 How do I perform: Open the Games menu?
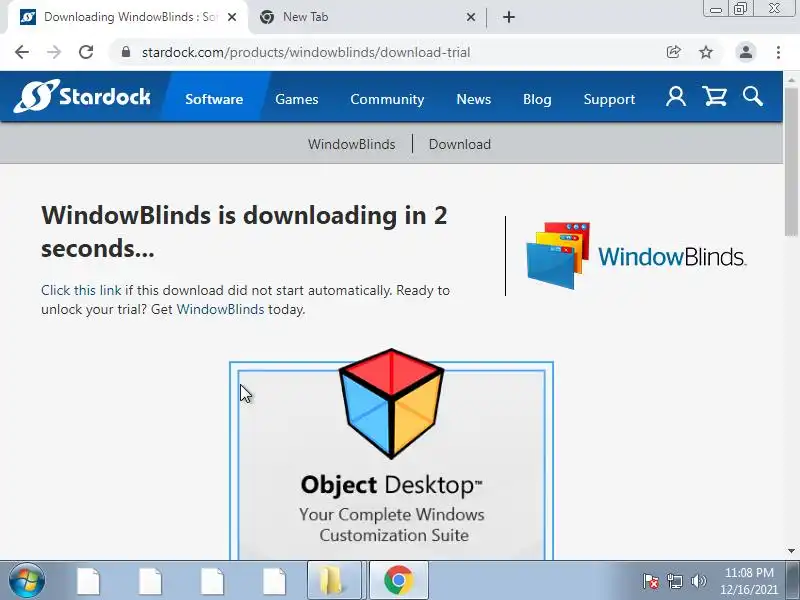click(296, 98)
